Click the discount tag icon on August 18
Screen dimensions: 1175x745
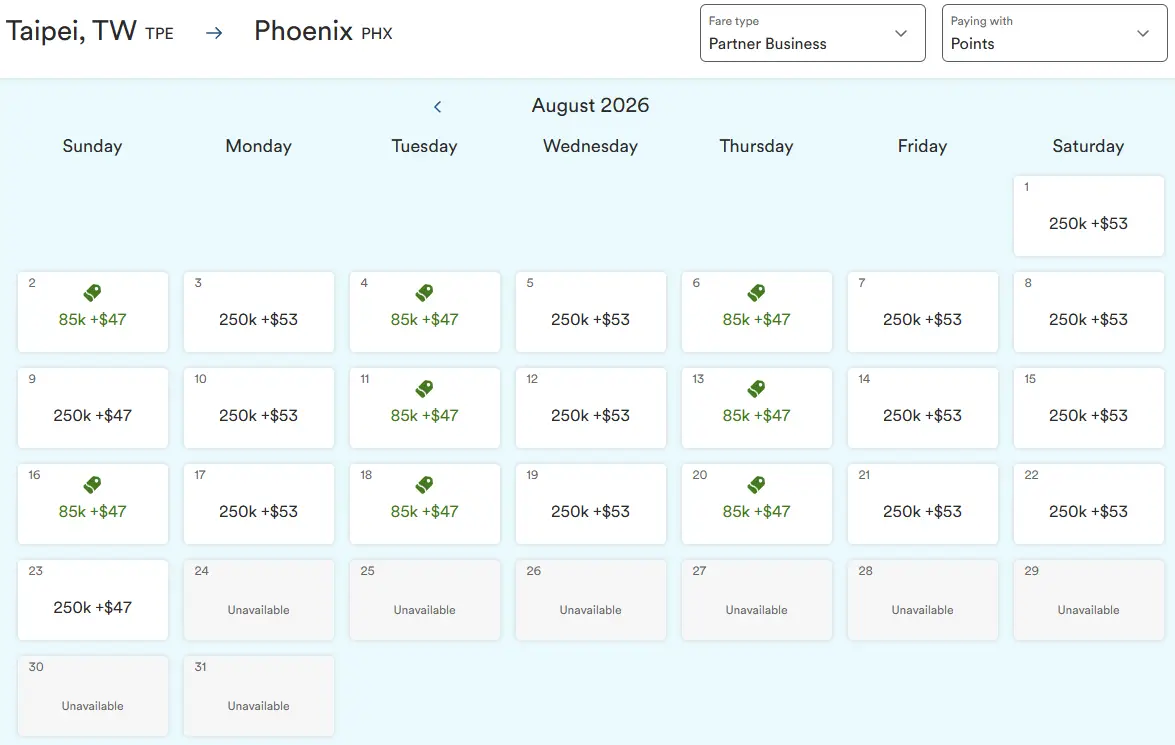(x=424, y=485)
